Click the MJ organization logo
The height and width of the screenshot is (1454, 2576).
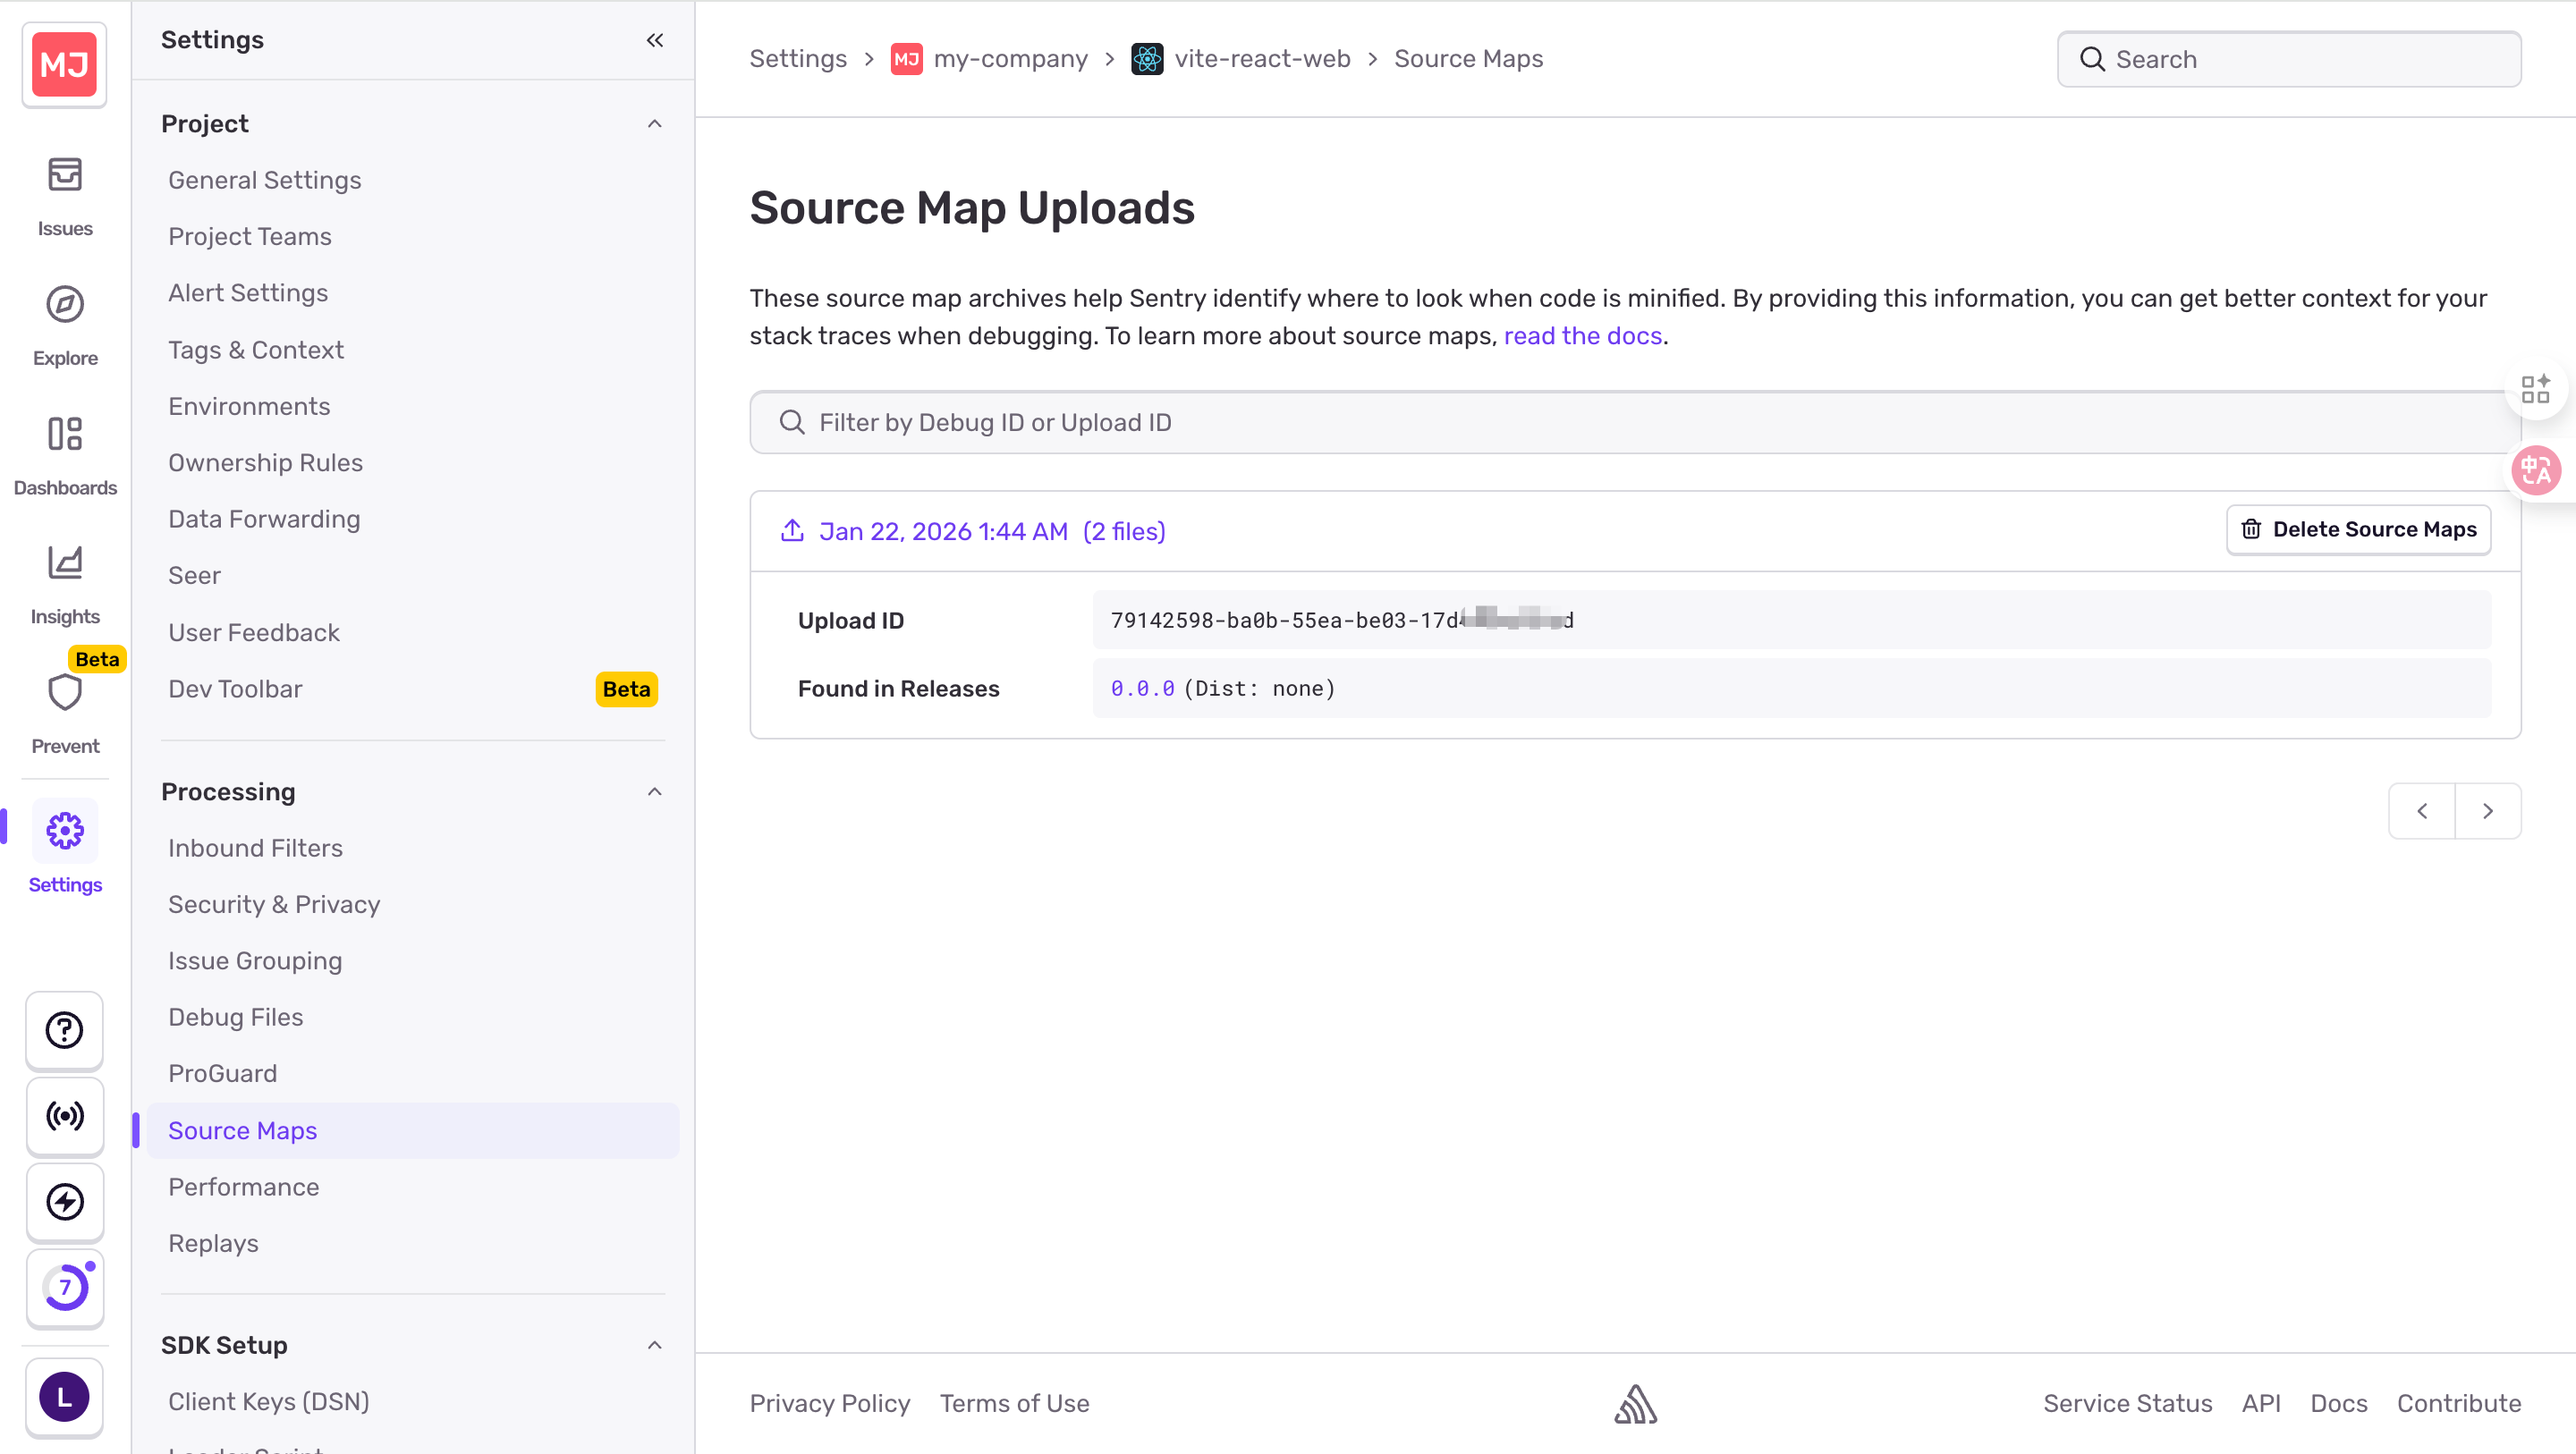coord(65,64)
